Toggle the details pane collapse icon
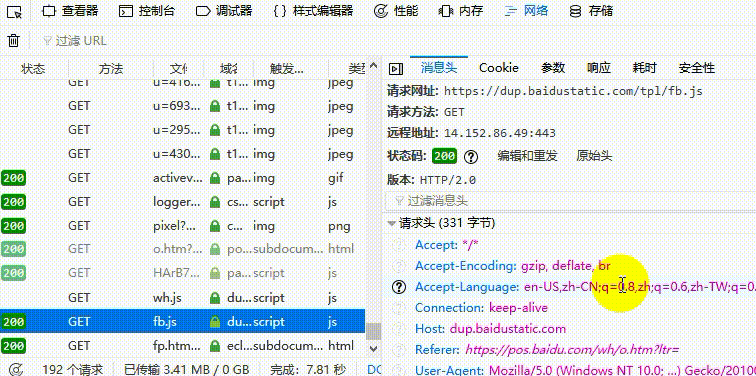This screenshot has width=756, height=376. coord(395,69)
